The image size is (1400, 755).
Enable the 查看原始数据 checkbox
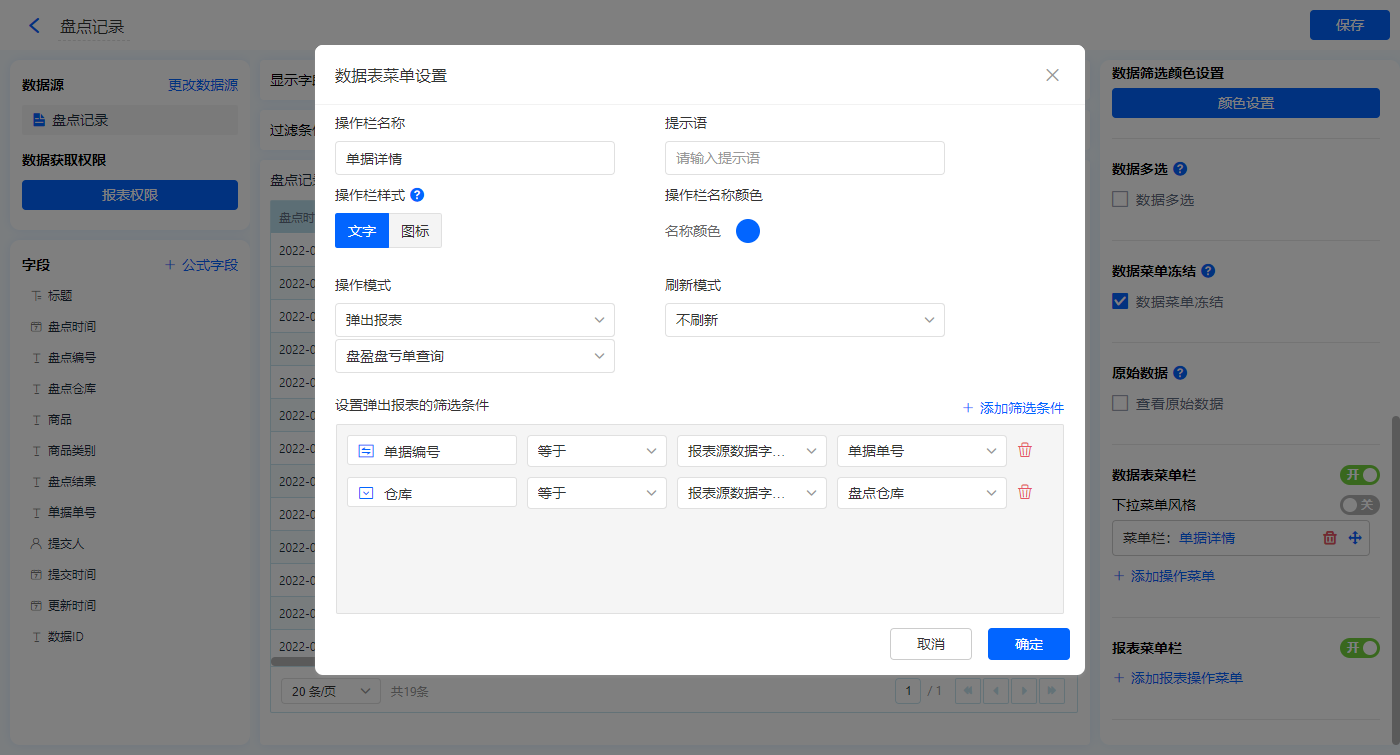coord(1121,404)
